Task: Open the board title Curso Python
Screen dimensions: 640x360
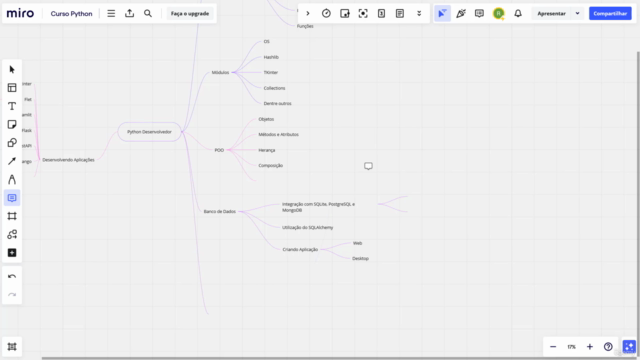Action: point(71,13)
